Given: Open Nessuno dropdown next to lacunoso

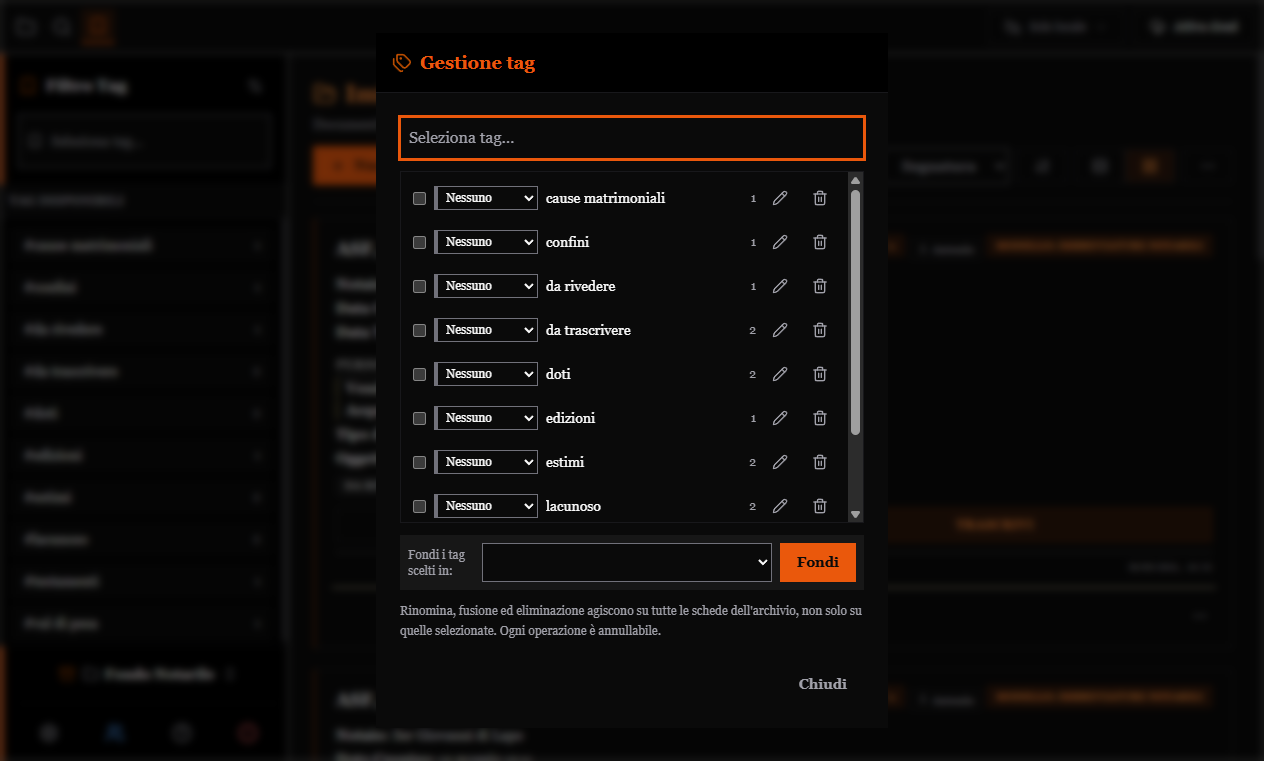Looking at the screenshot, I should point(486,506).
